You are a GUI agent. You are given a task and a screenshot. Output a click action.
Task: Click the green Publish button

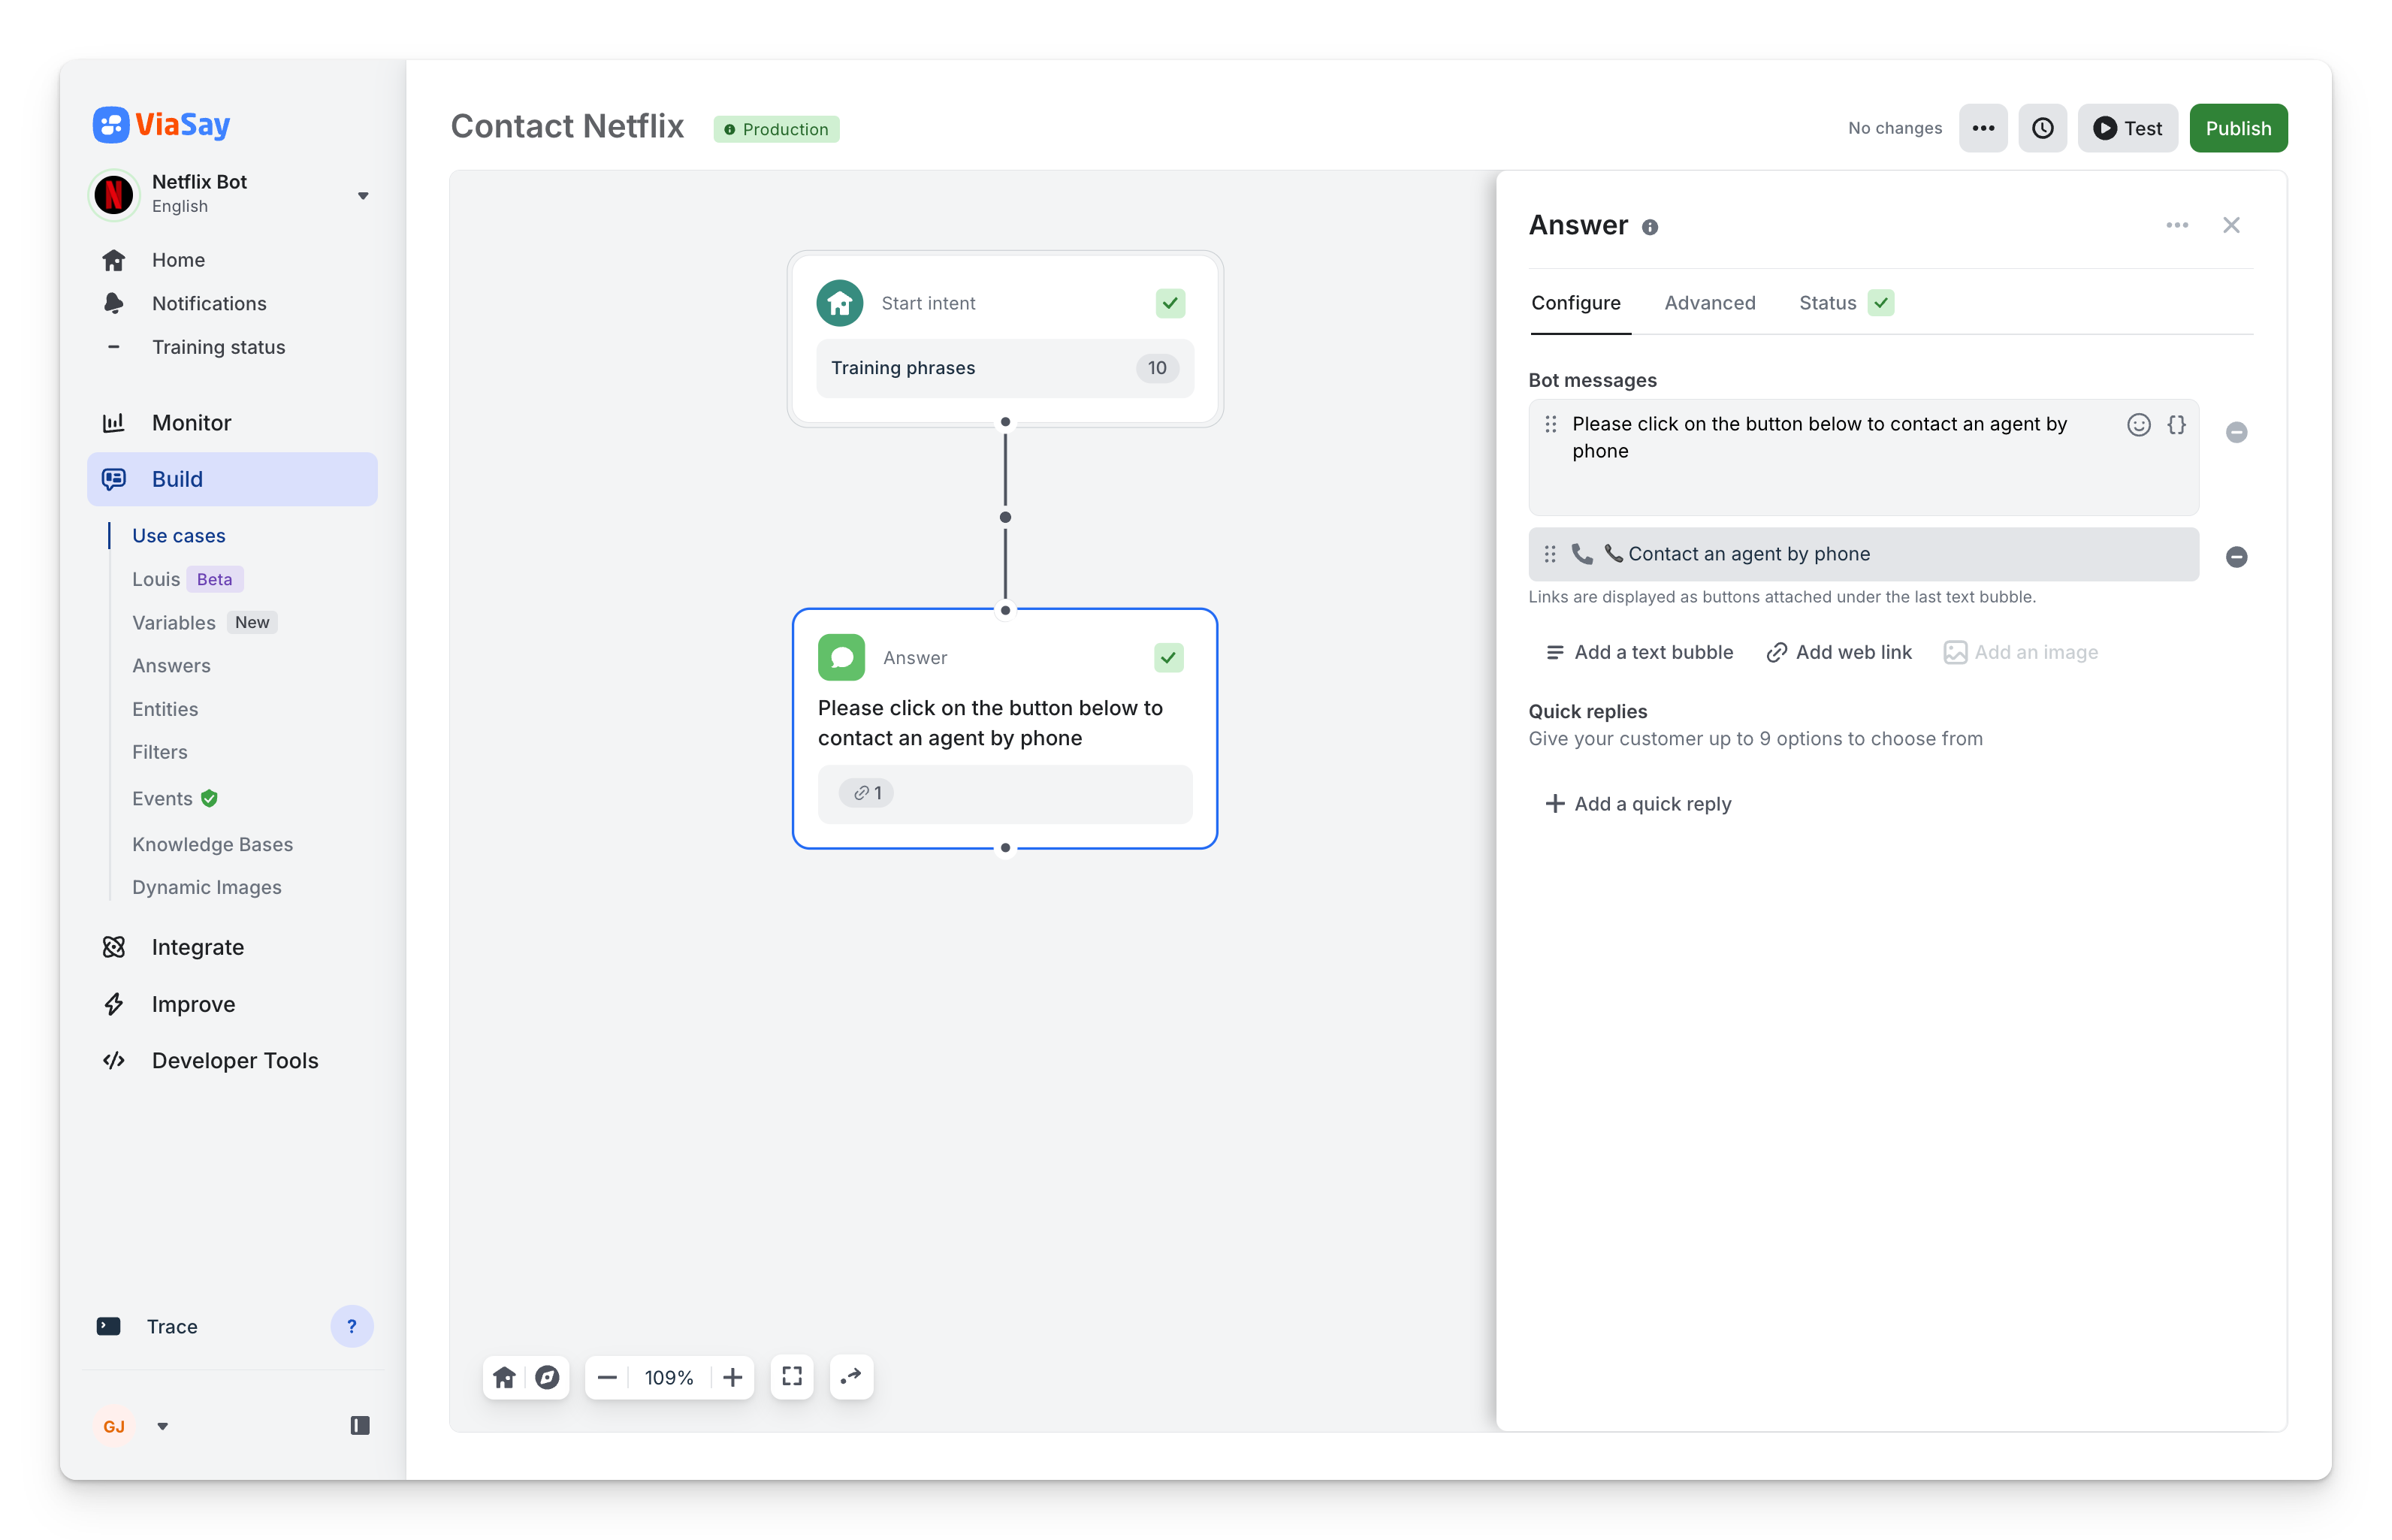[2238, 128]
